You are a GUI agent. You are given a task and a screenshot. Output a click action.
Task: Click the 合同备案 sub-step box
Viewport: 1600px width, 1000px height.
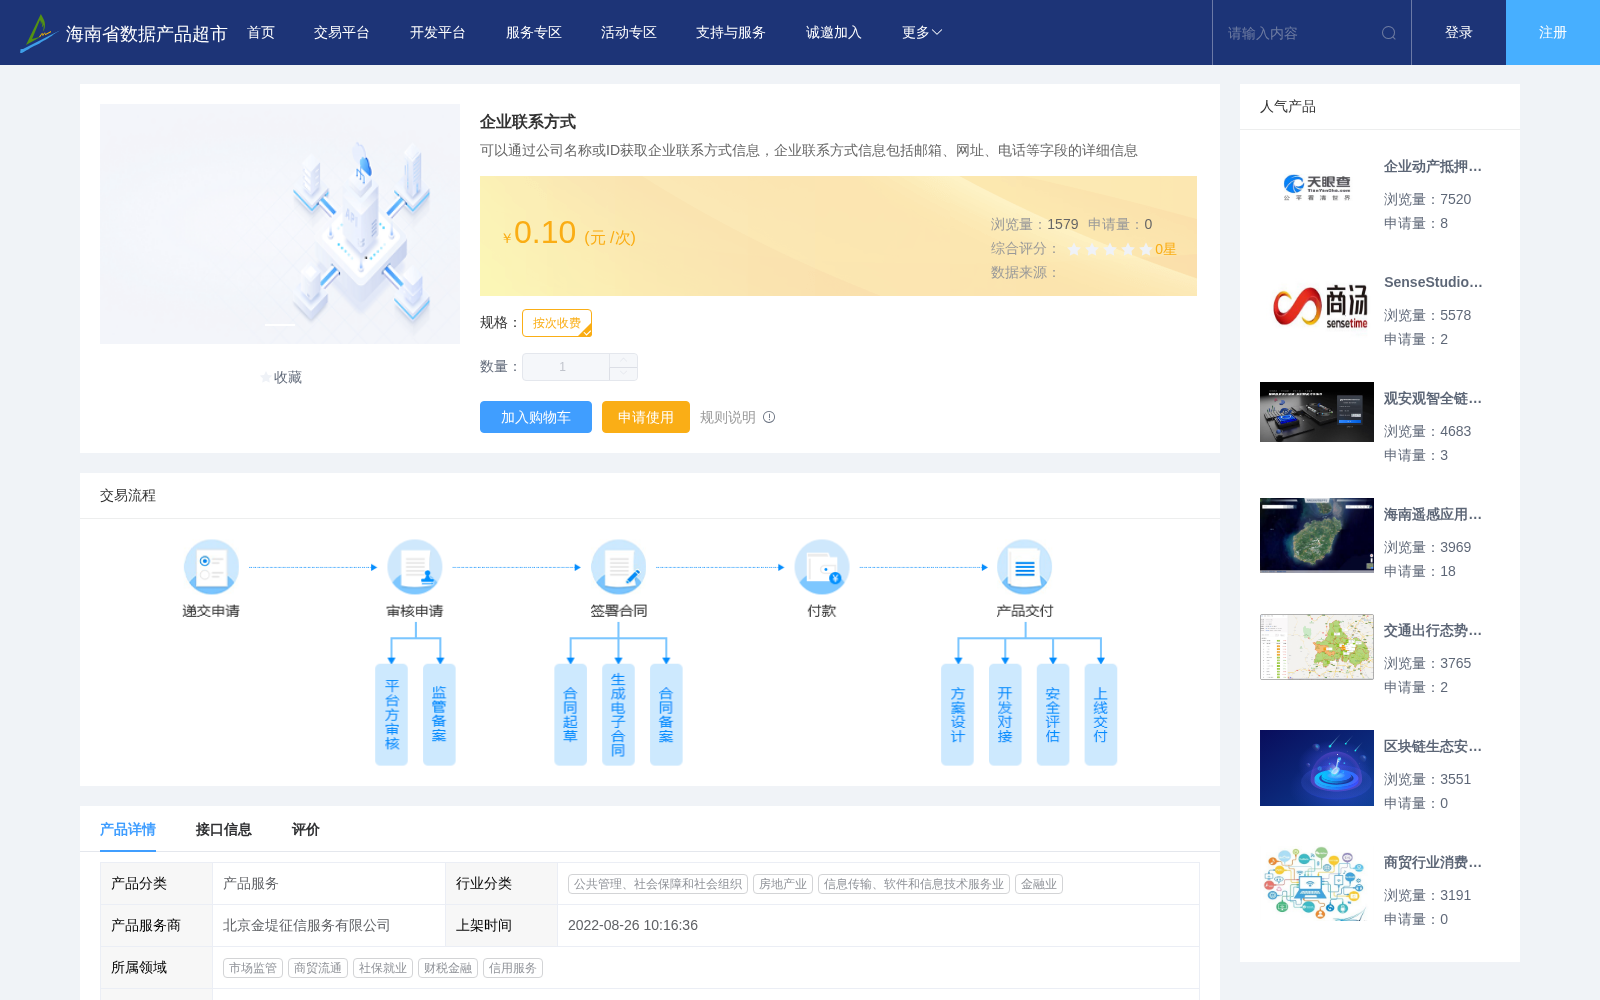pos(666,714)
